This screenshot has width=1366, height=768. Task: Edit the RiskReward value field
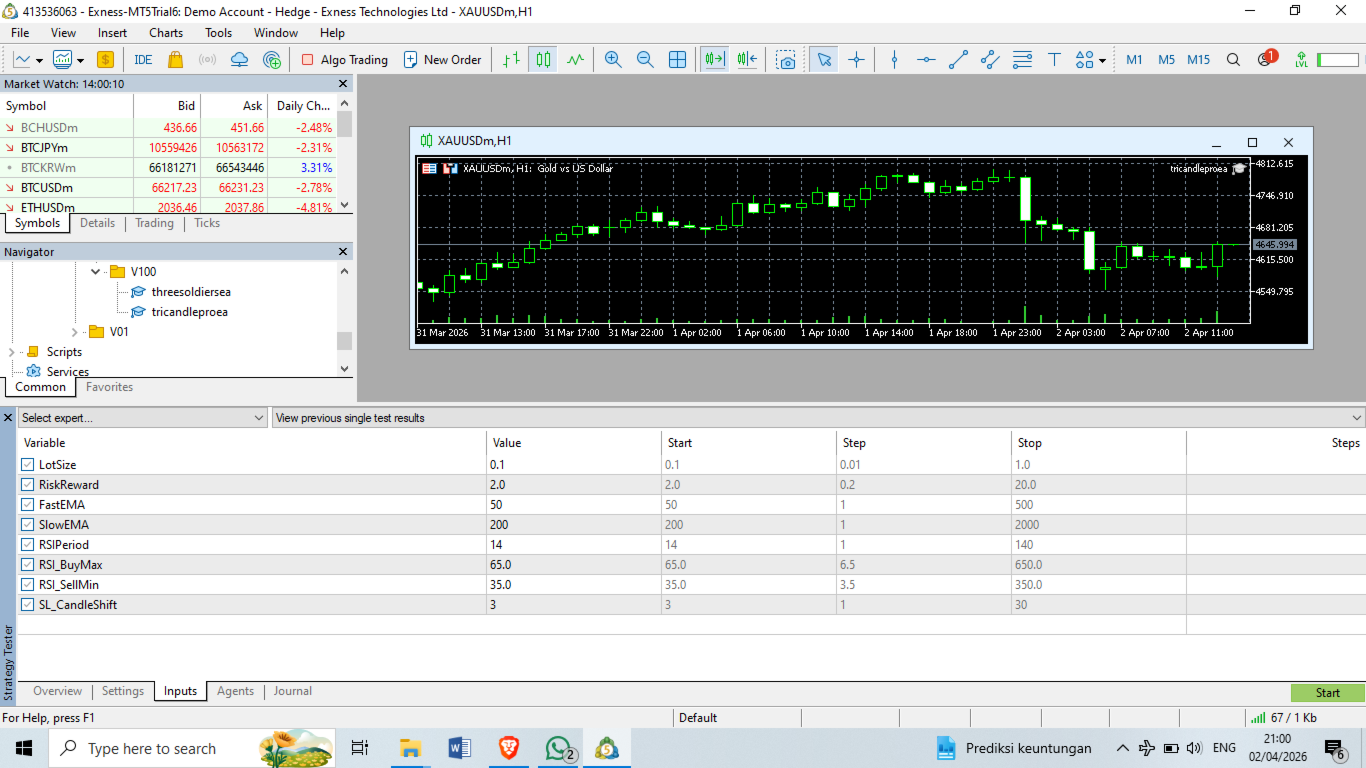tap(574, 485)
